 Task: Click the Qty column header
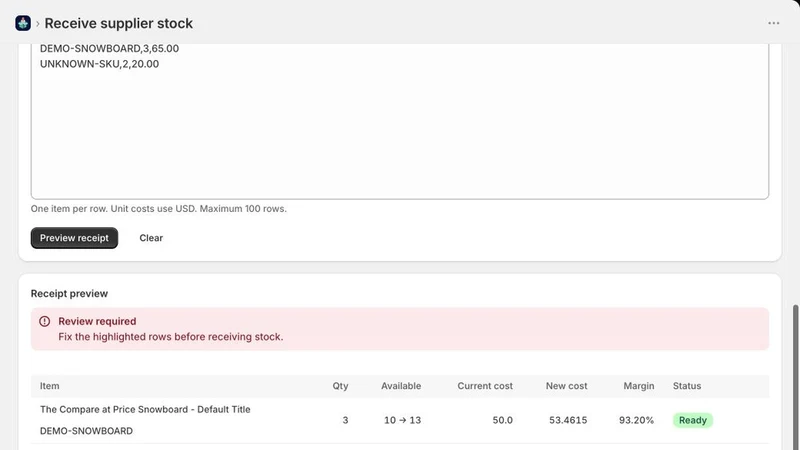(x=340, y=386)
